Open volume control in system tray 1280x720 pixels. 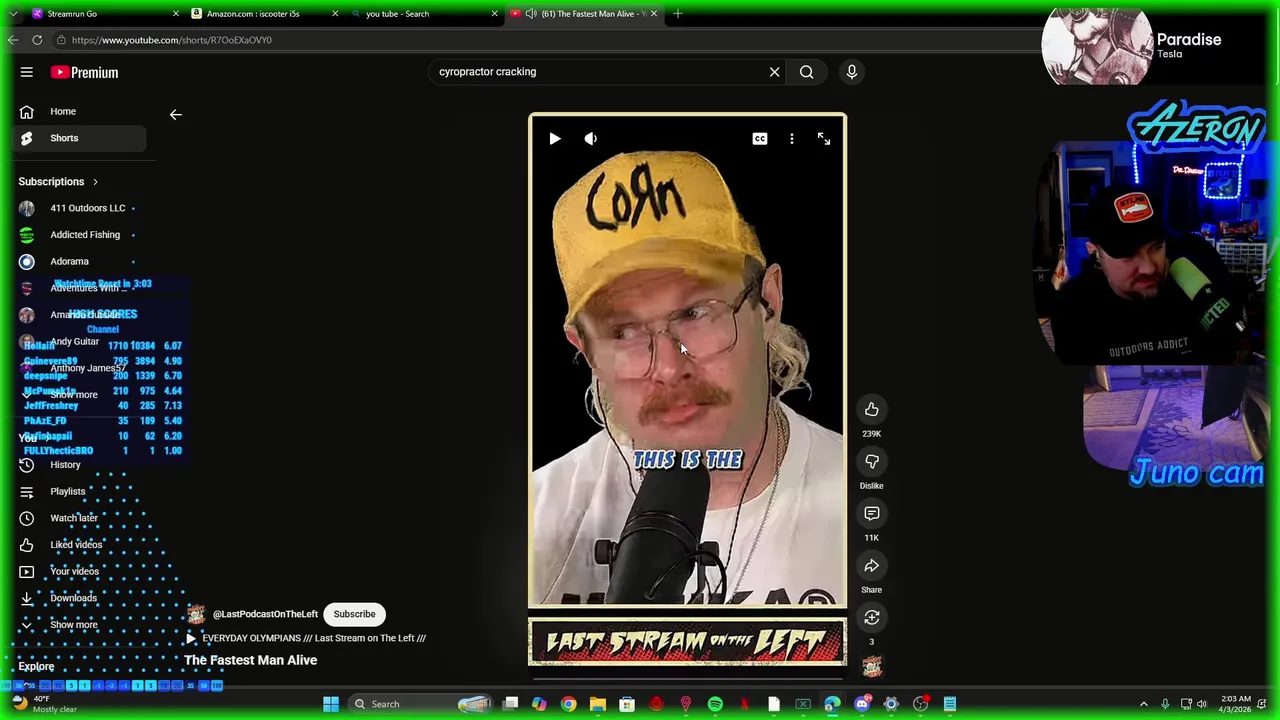click(x=1202, y=704)
